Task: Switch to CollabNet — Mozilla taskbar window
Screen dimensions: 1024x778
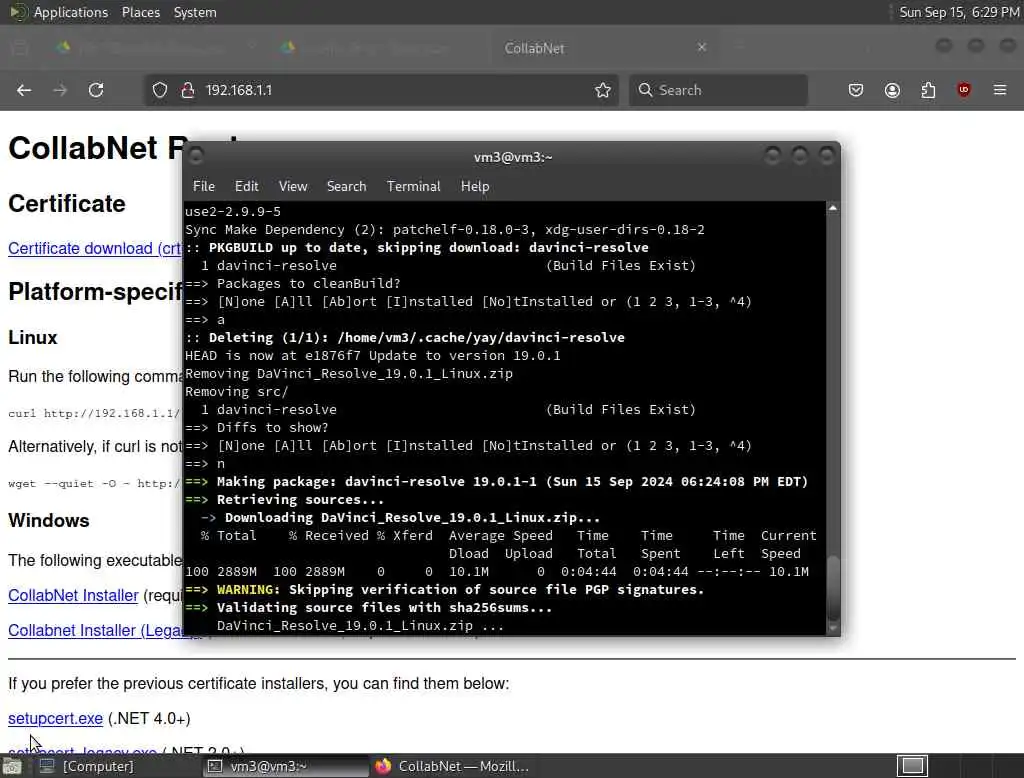Action: point(452,766)
